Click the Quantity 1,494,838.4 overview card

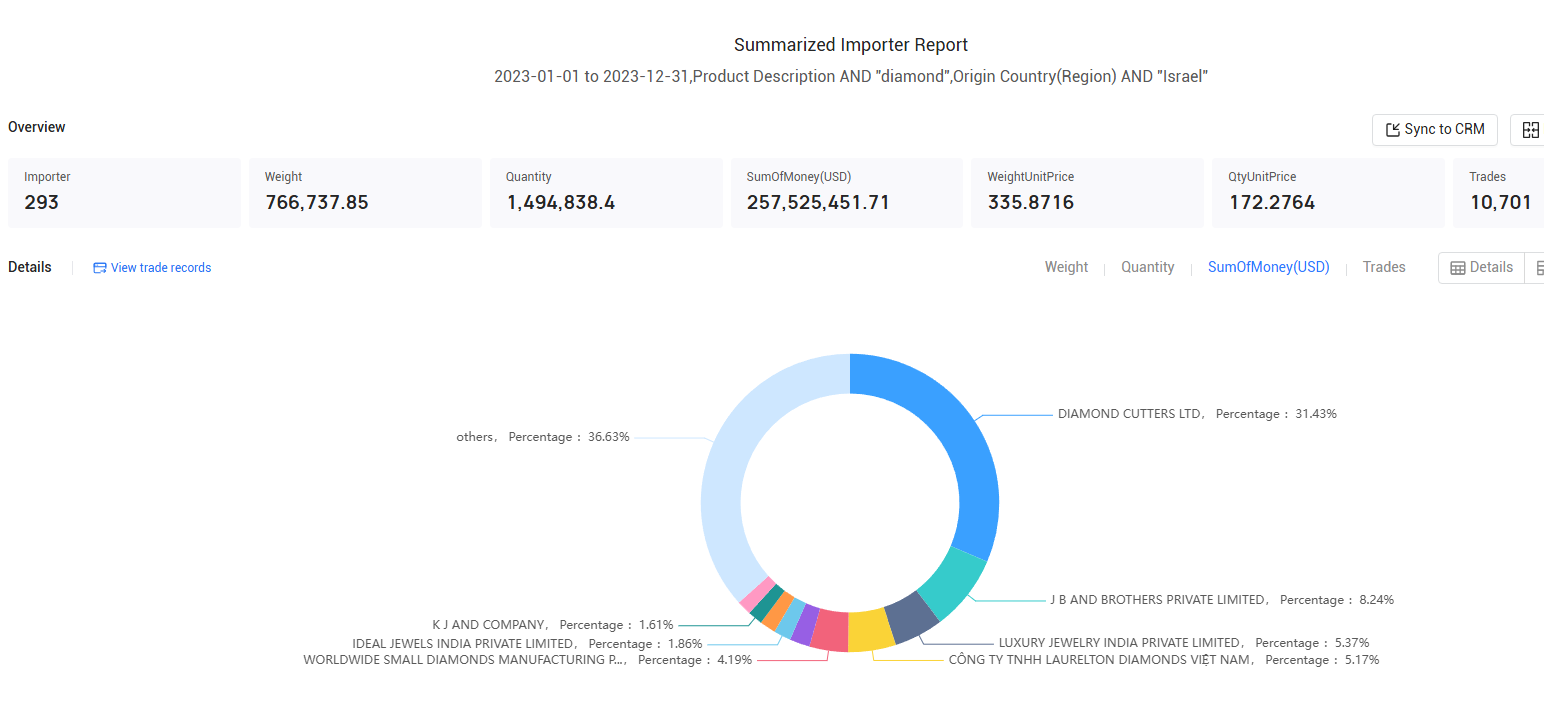(606, 193)
